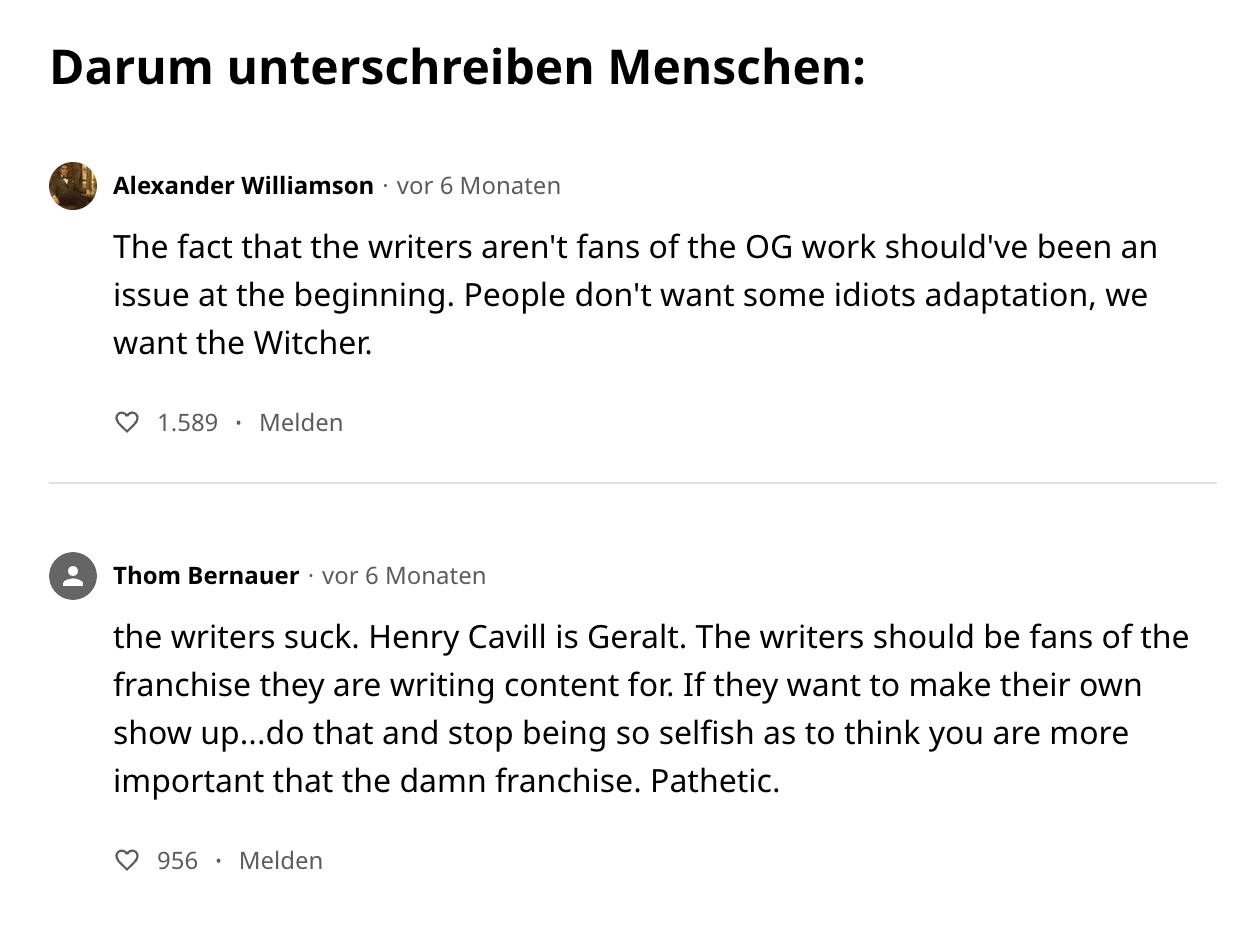
Task: Click the comment line starting "The fact that"
Action: (635, 247)
